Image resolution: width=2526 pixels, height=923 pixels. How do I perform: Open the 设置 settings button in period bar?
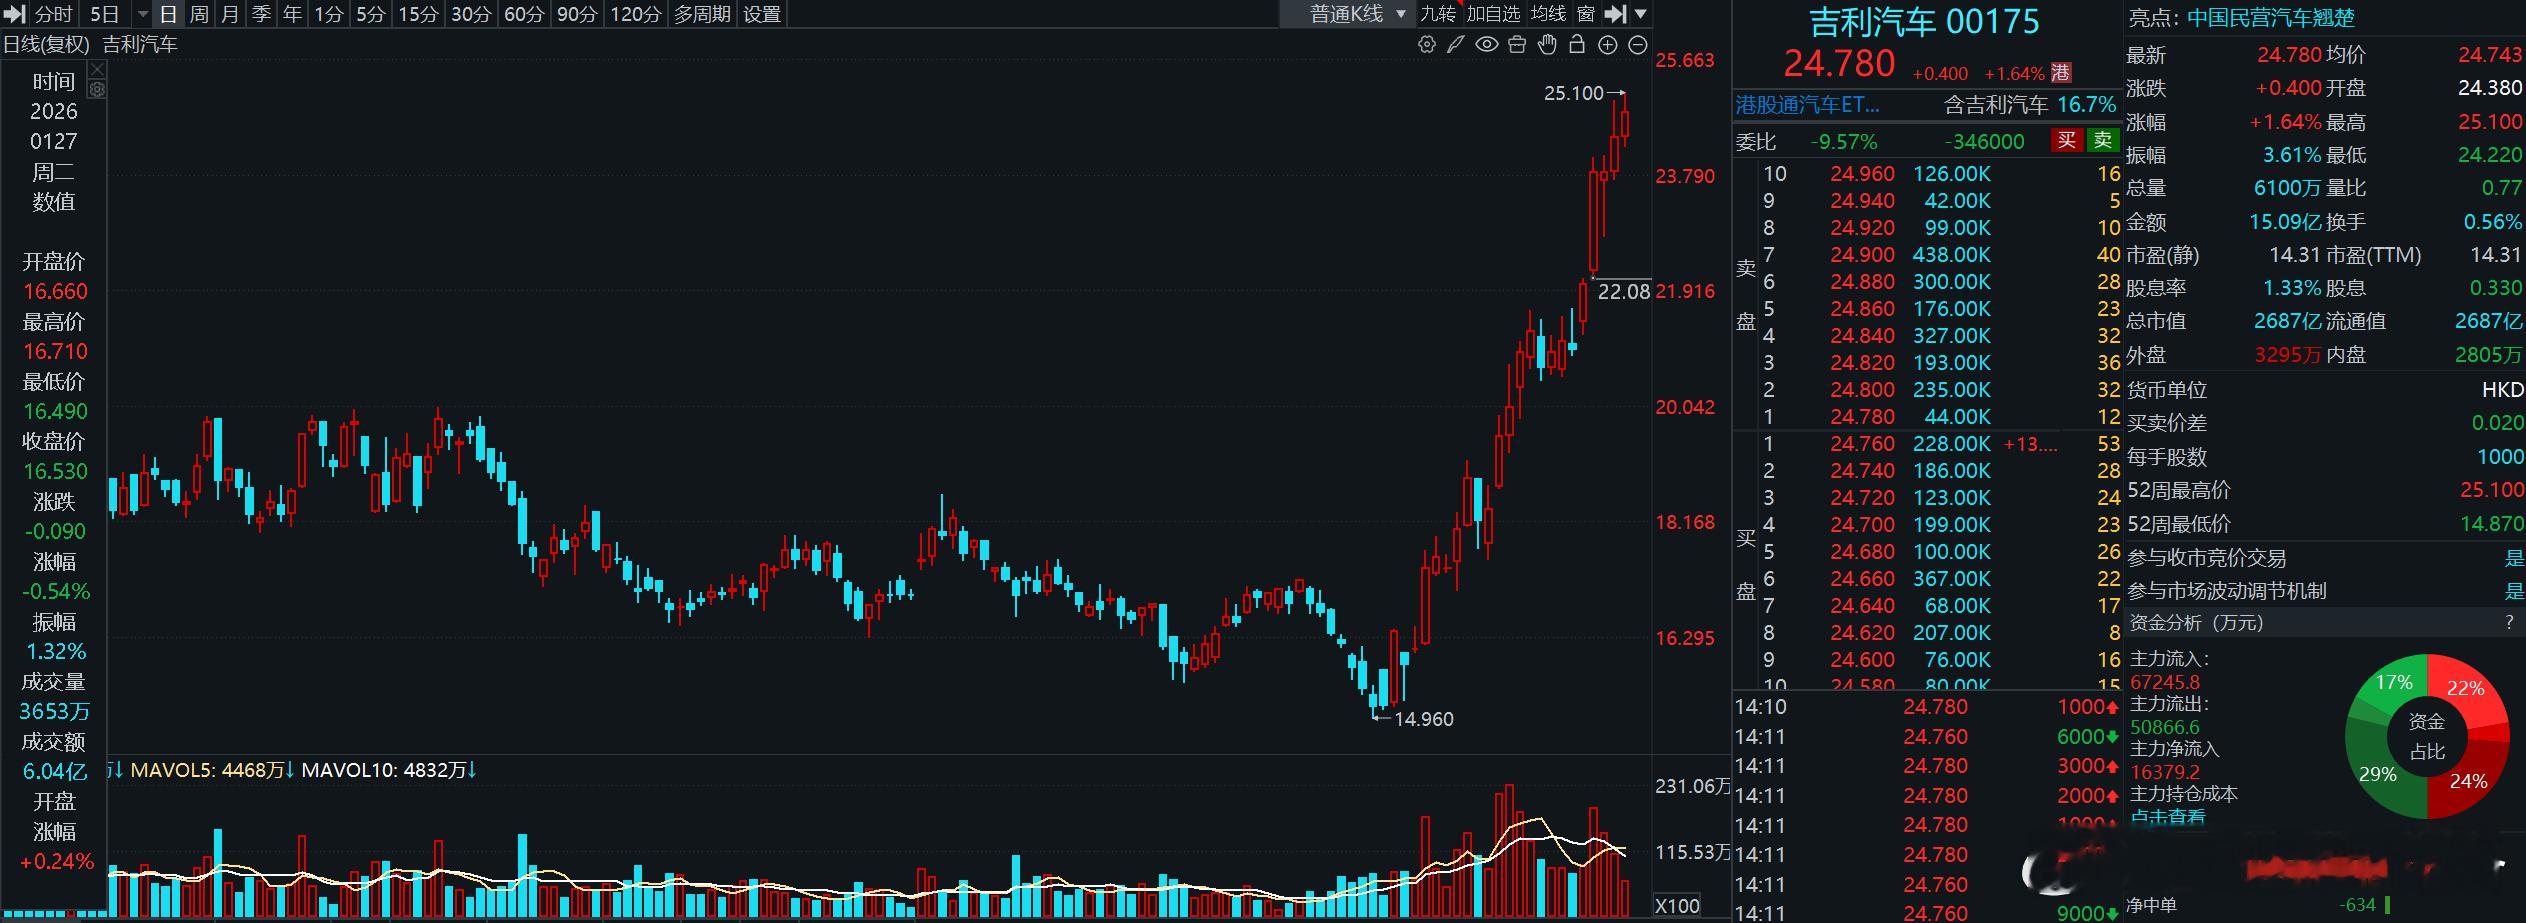click(x=762, y=14)
